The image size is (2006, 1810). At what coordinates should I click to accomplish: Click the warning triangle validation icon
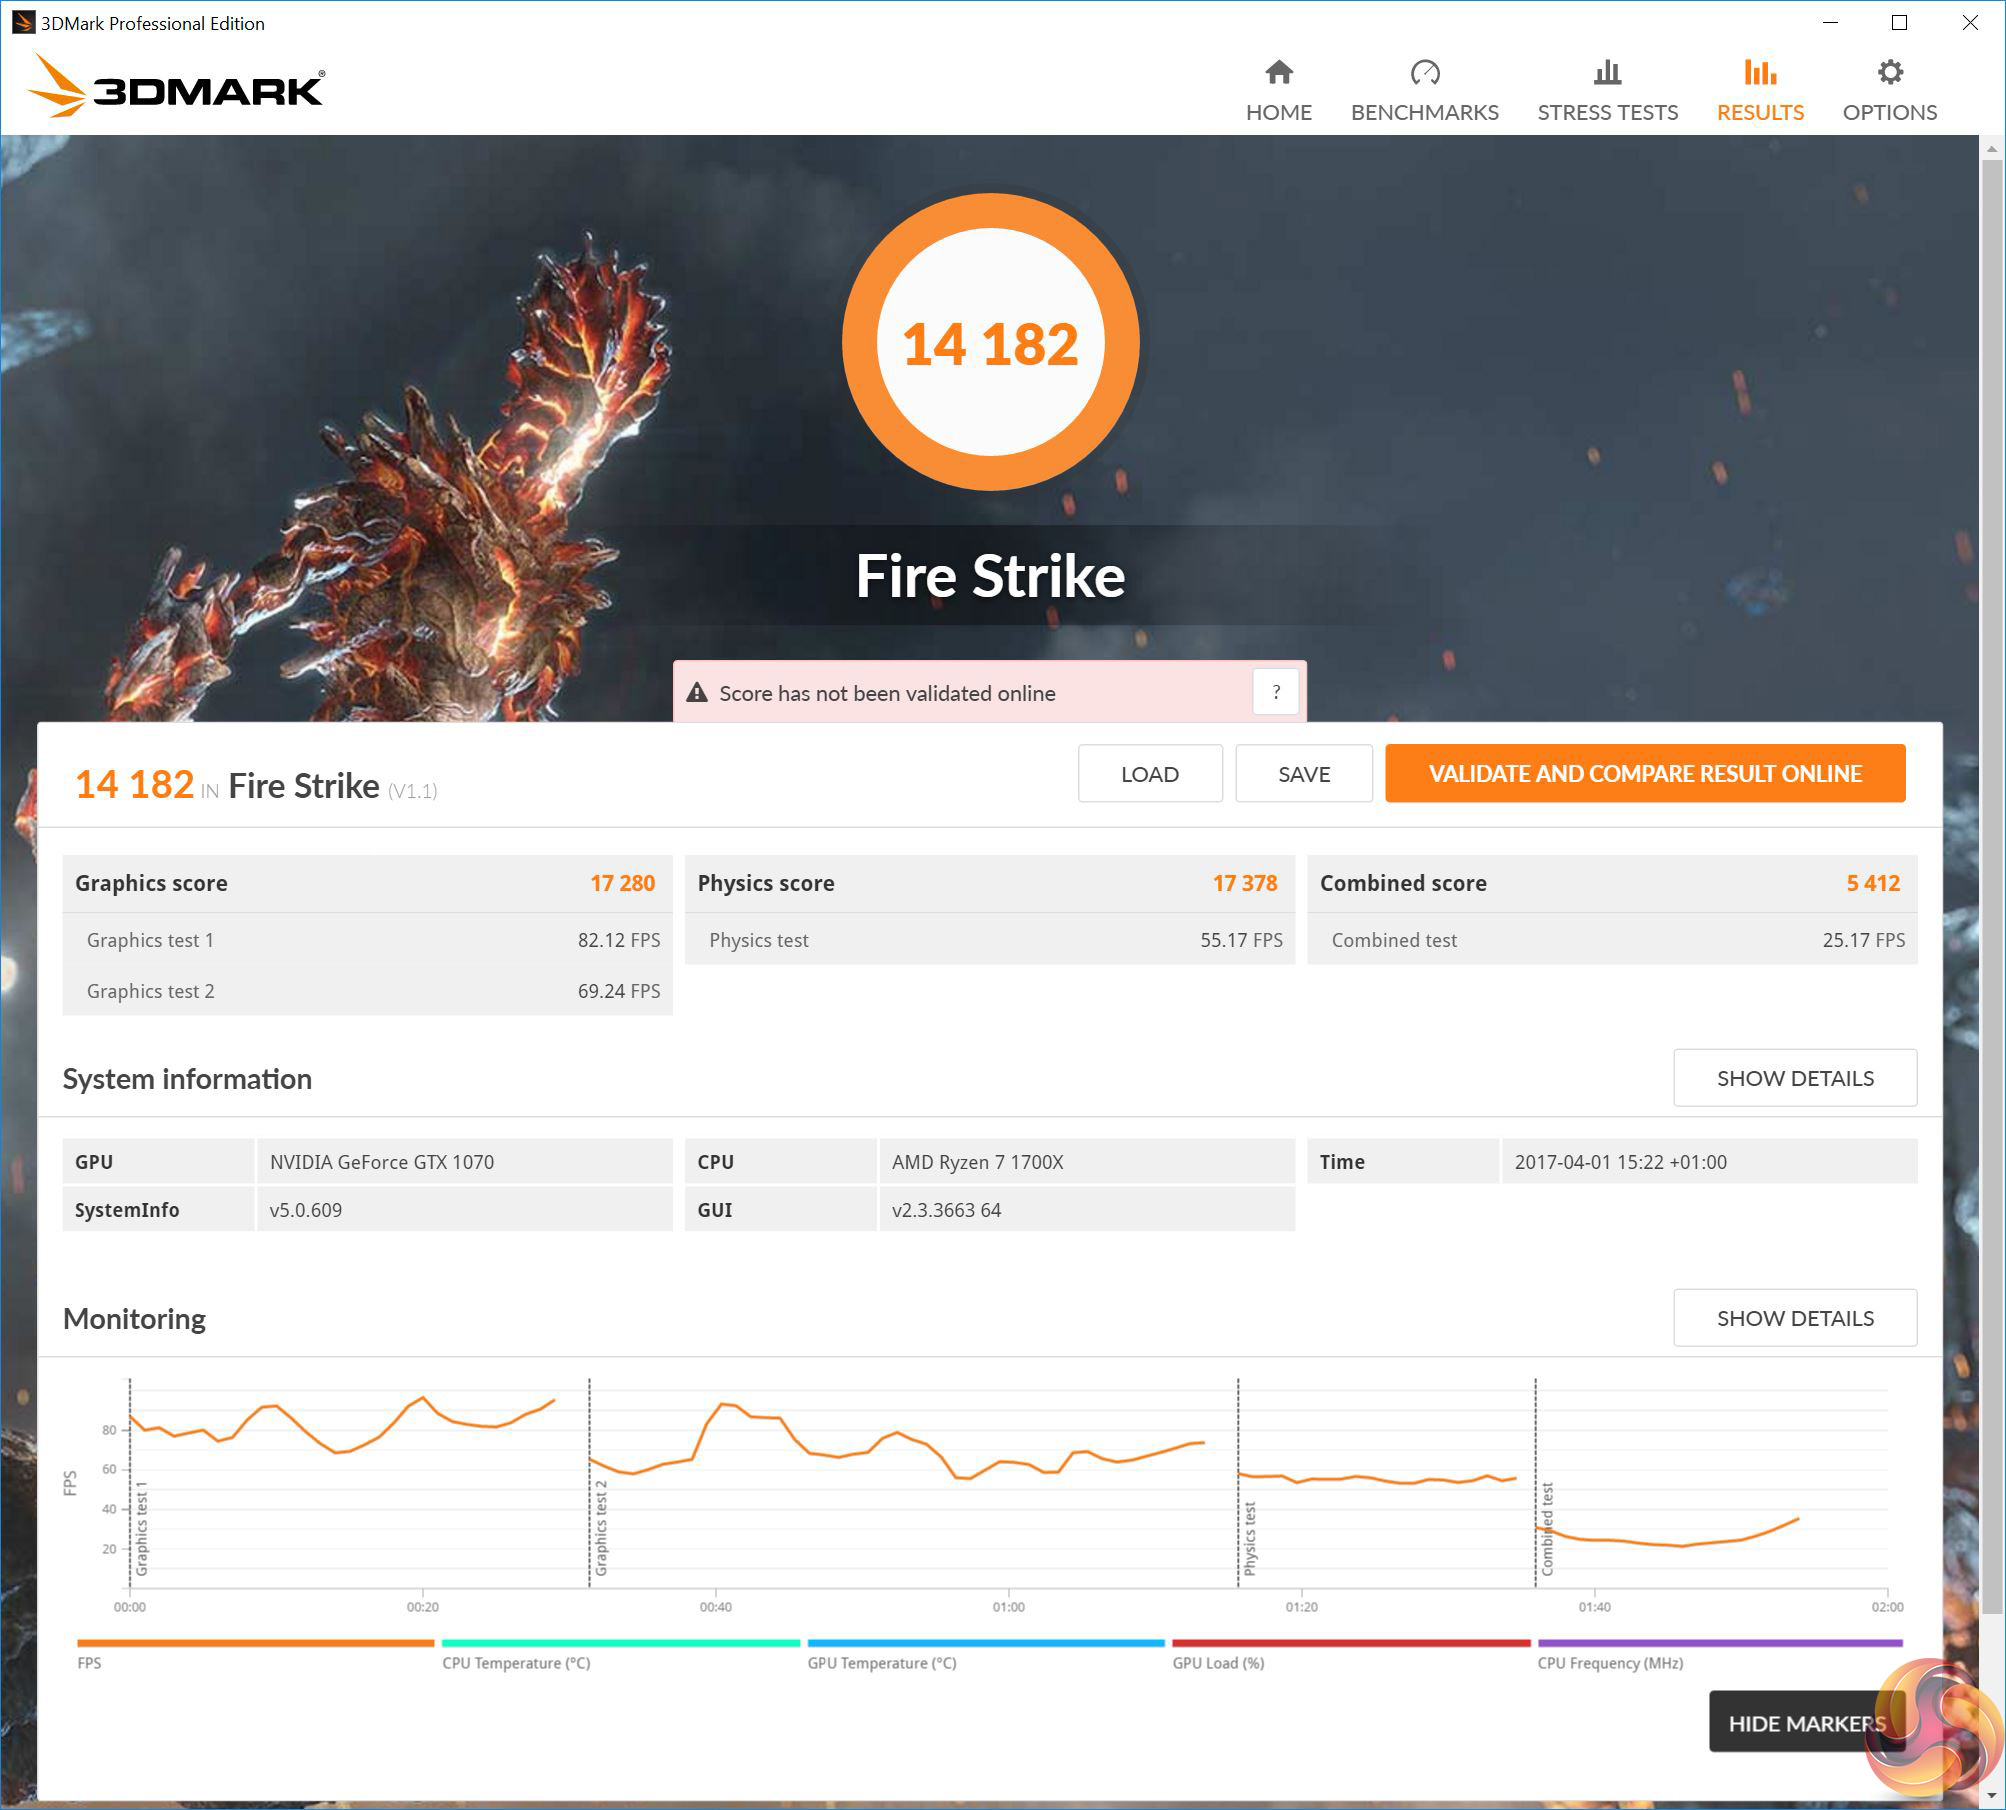click(x=697, y=693)
